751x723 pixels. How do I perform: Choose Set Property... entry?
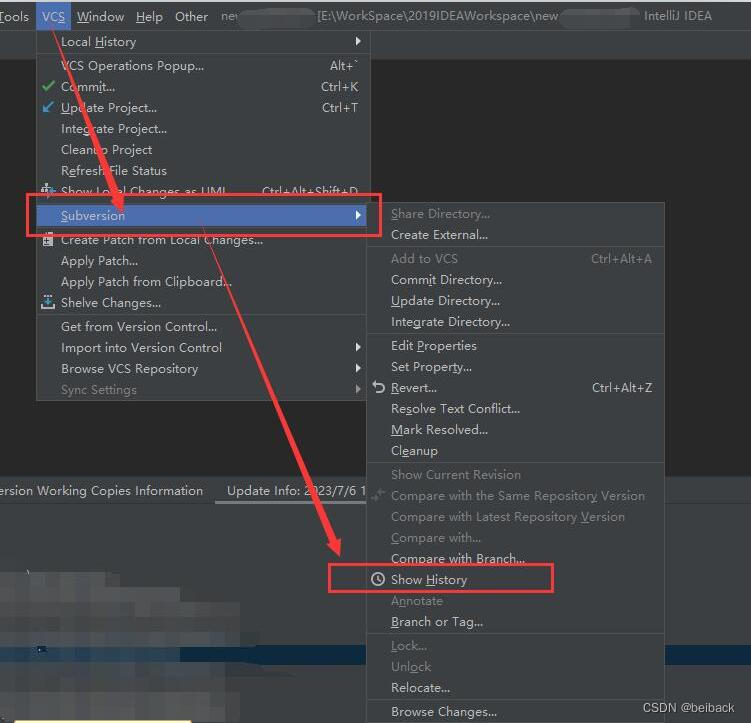515,367
